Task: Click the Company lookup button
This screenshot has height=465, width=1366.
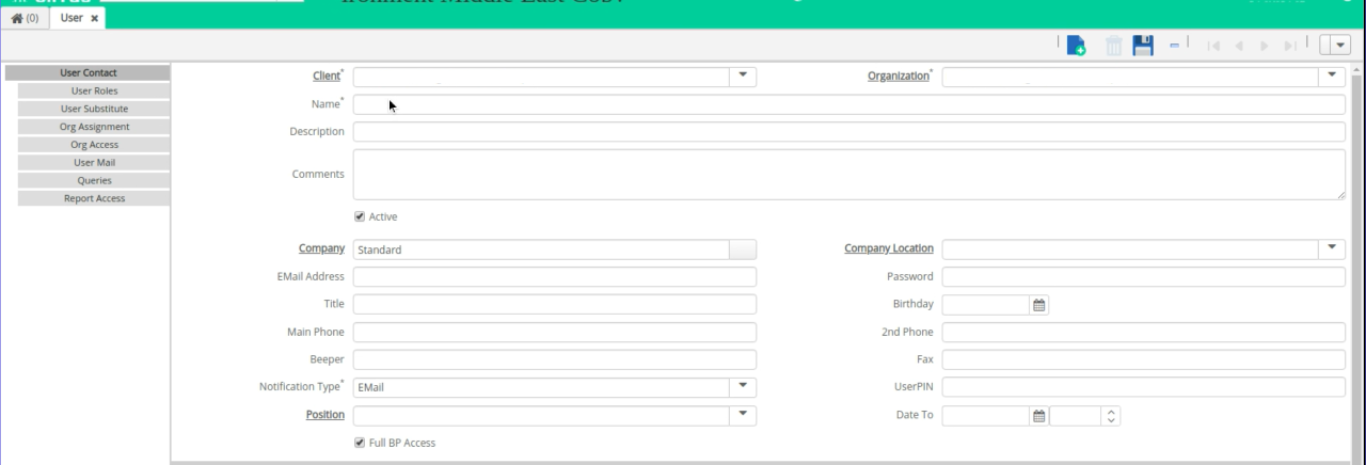Action: [x=743, y=249]
